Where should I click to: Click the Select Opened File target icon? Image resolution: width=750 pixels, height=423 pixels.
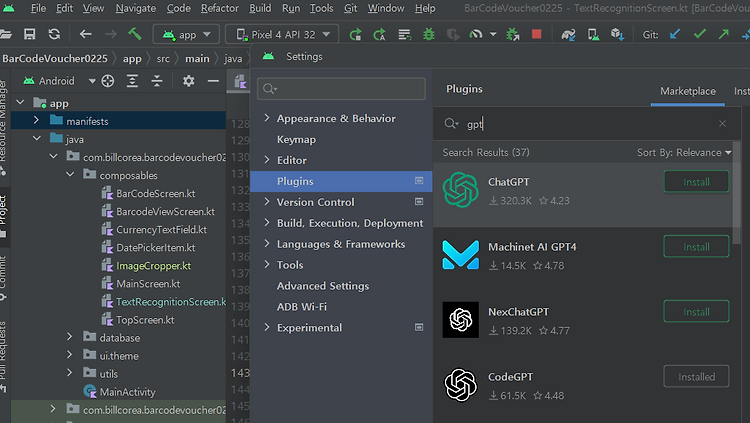pyautogui.click(x=108, y=81)
